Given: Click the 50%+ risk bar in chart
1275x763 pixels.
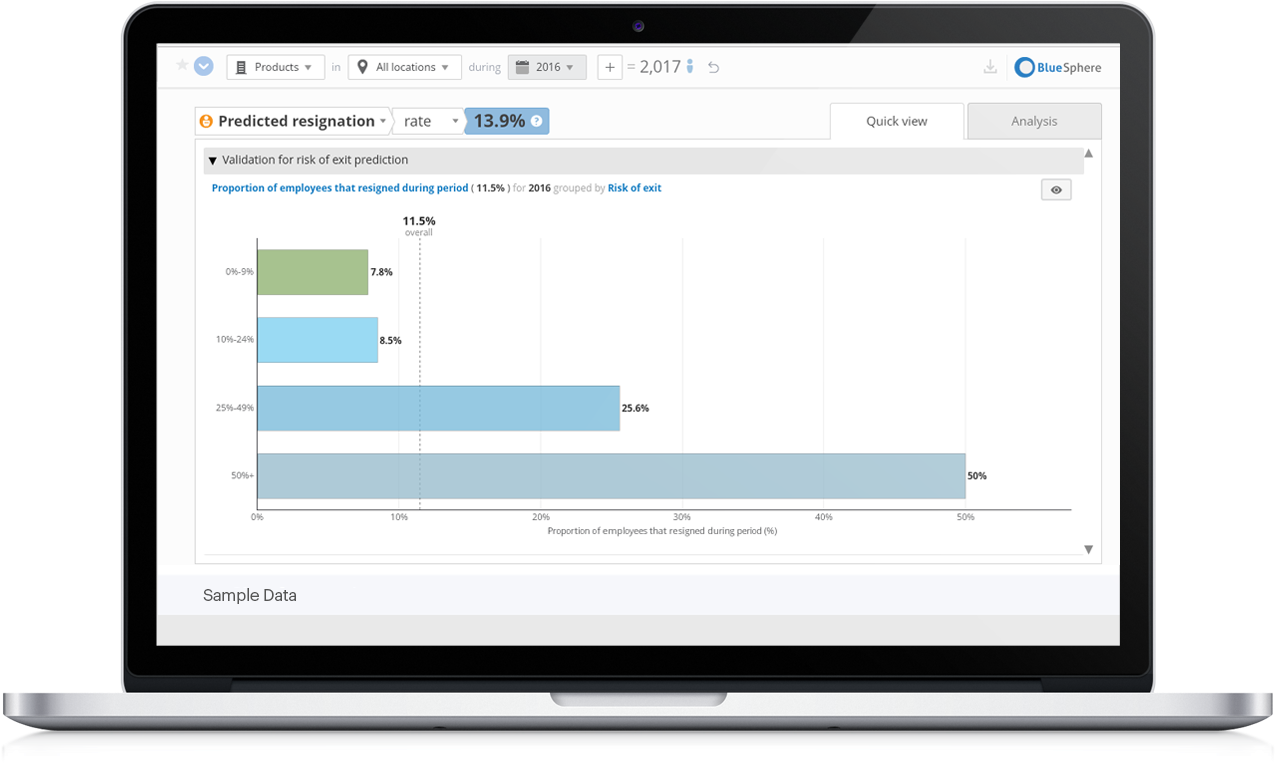Looking at the screenshot, I should coord(610,476).
